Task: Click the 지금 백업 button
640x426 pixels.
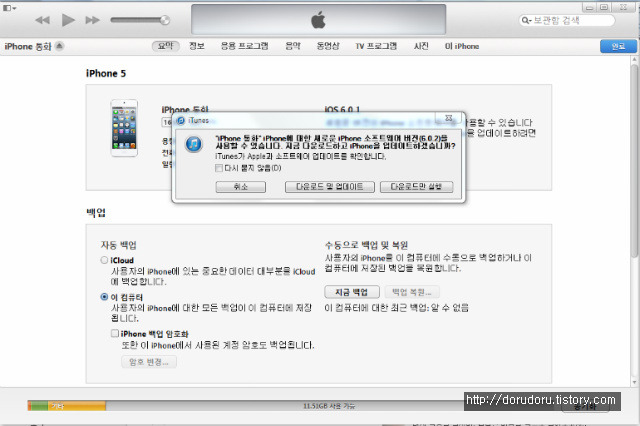Action: 352,292
